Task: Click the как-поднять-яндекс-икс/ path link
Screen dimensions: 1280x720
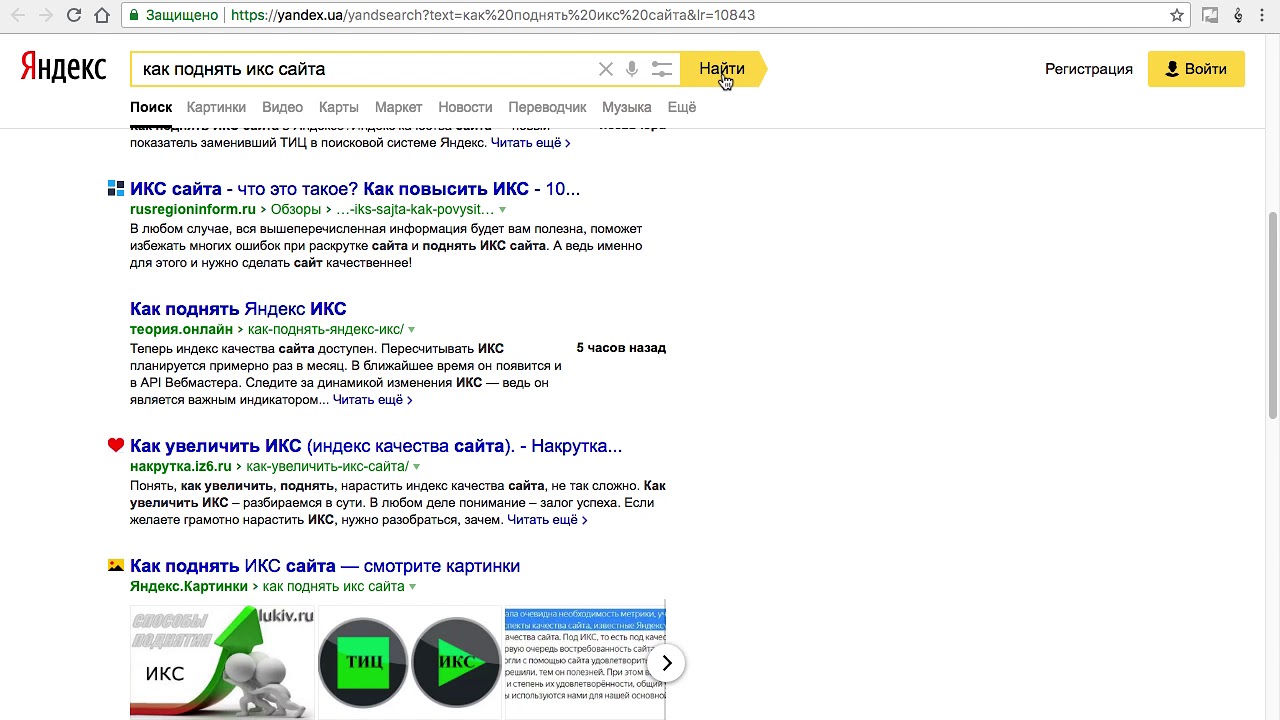Action: coord(326,329)
